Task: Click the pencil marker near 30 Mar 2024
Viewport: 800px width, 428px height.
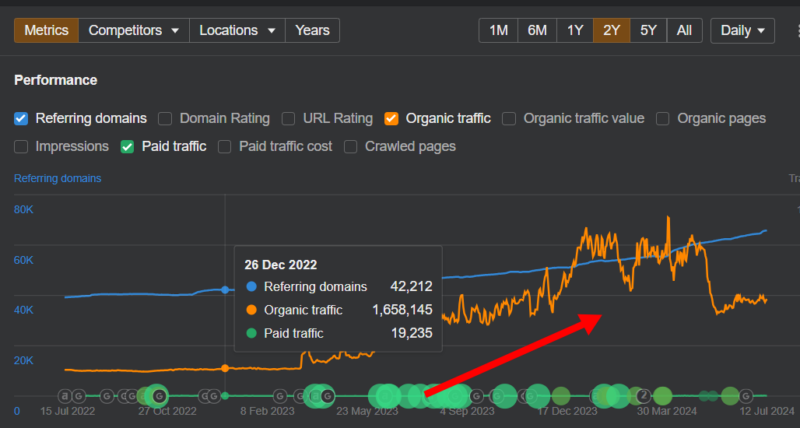Action: [x=645, y=395]
